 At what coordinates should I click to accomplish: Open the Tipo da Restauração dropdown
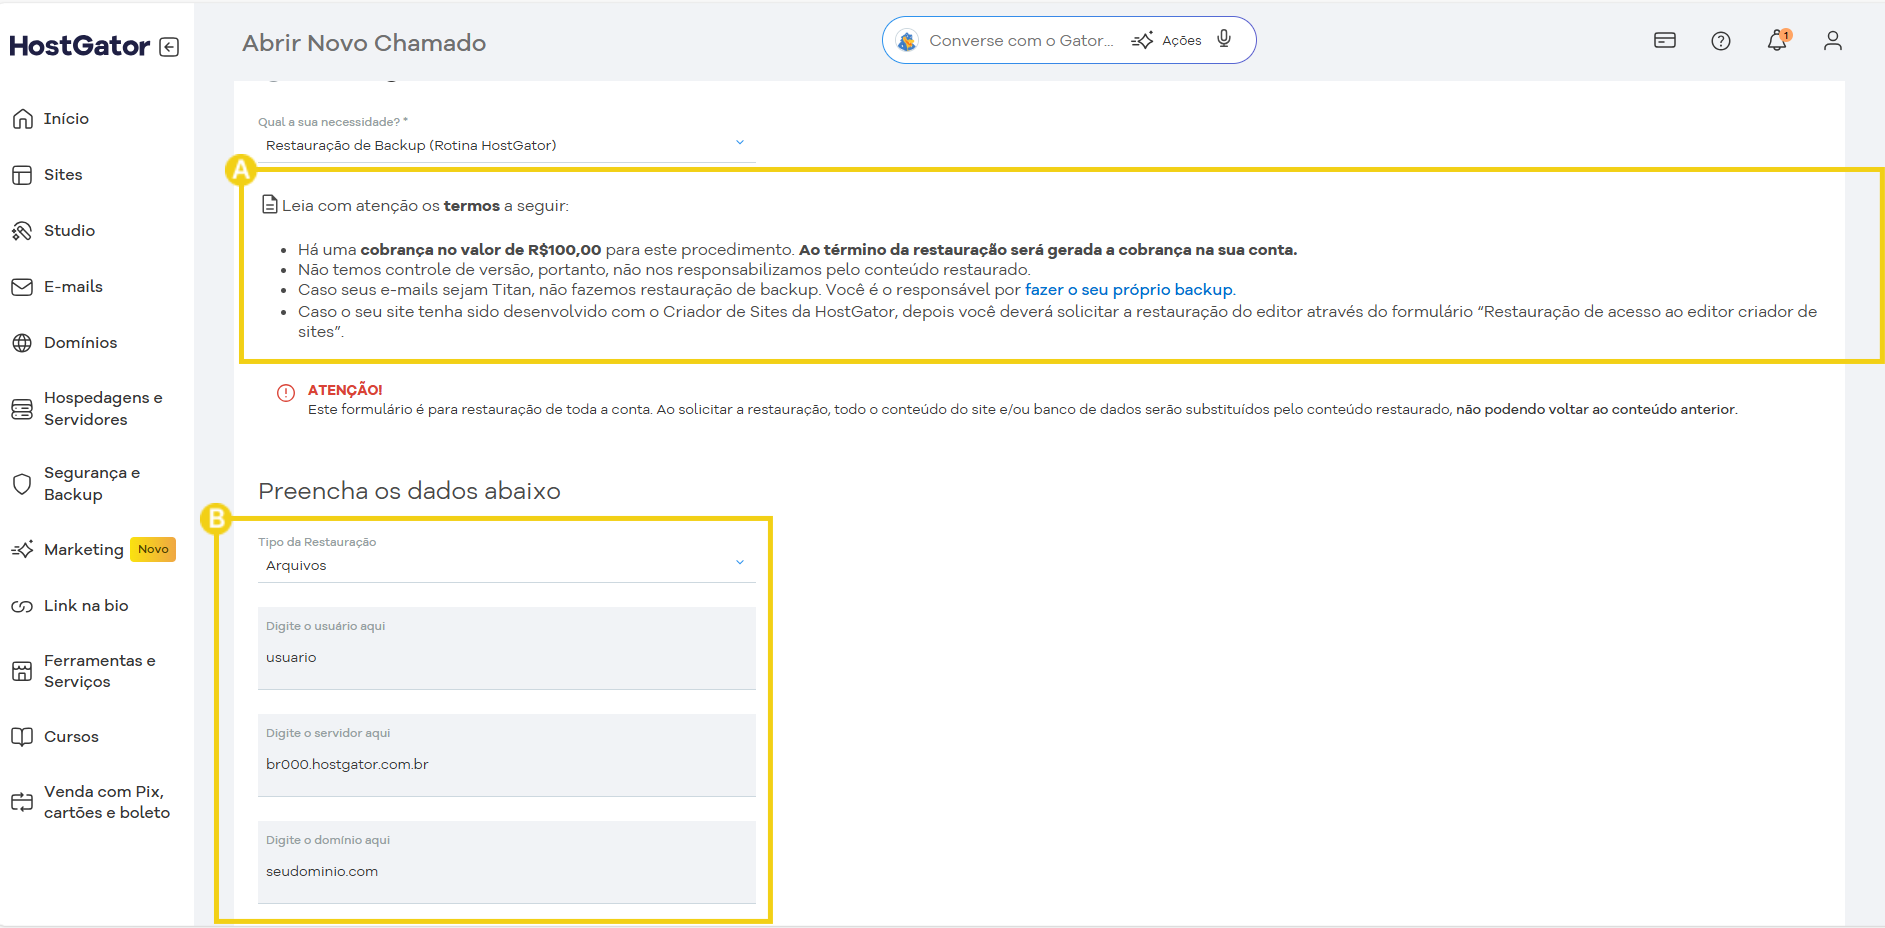507,566
